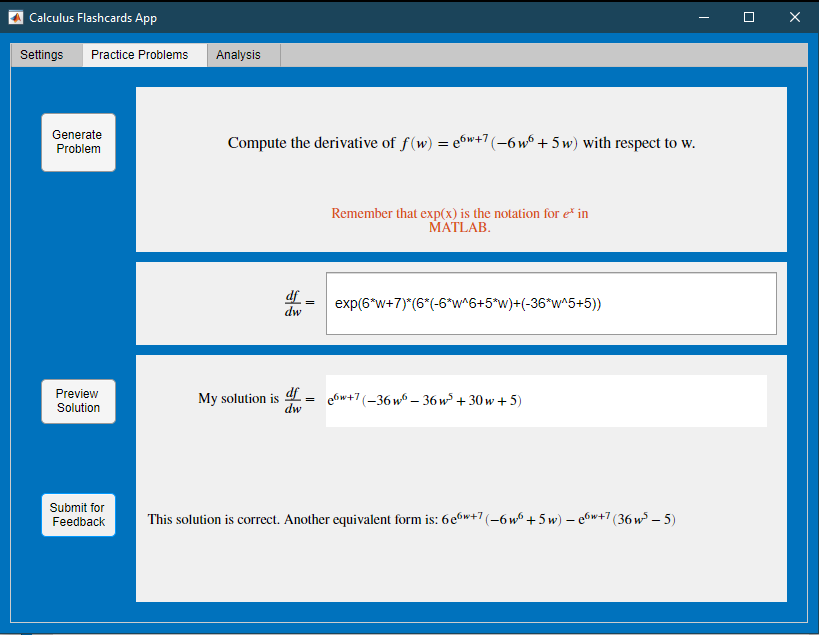Click the Preview Solution button
This screenshot has height=635, width=819.
point(78,401)
